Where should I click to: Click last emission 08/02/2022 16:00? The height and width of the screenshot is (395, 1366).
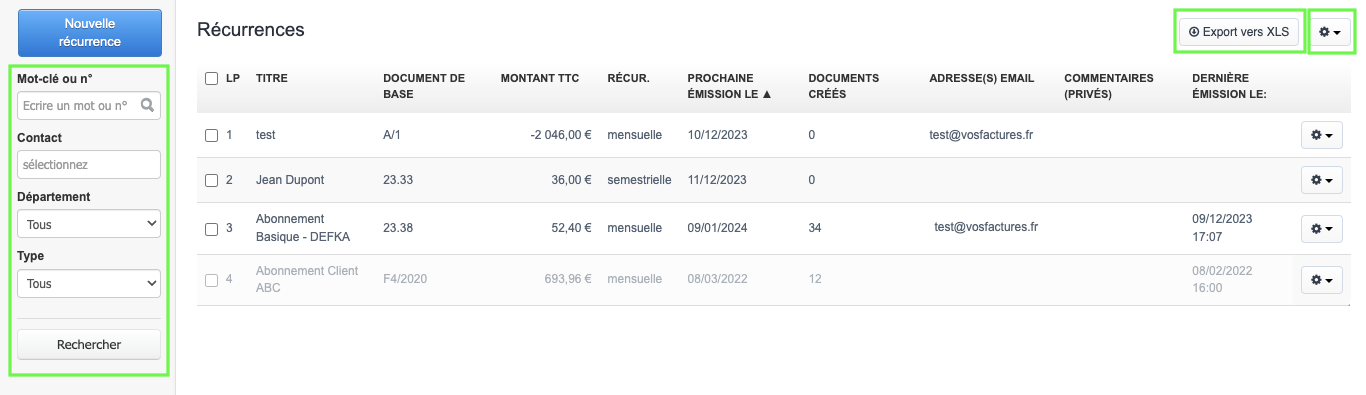(1222, 279)
